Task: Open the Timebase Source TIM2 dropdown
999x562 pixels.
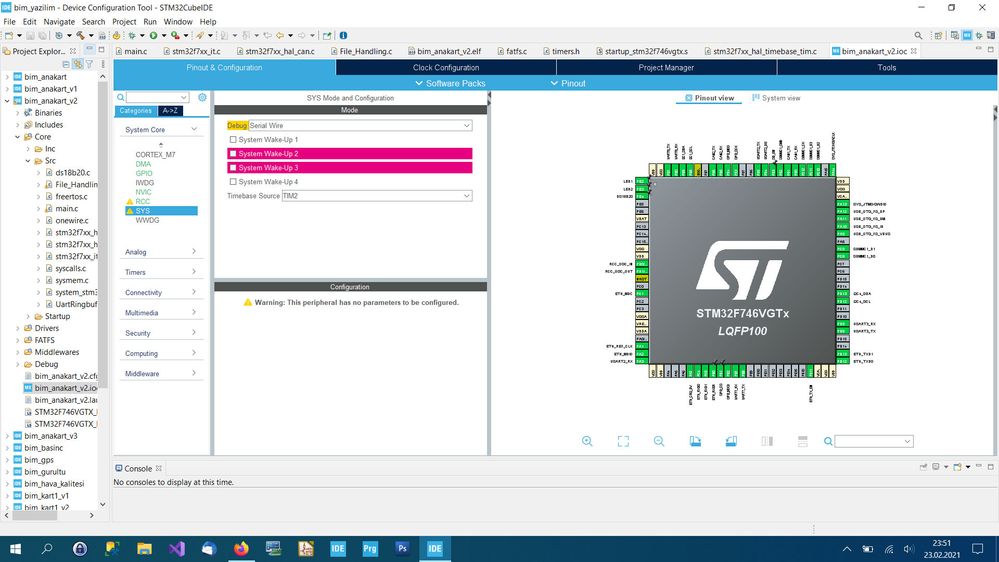Action: point(377,196)
